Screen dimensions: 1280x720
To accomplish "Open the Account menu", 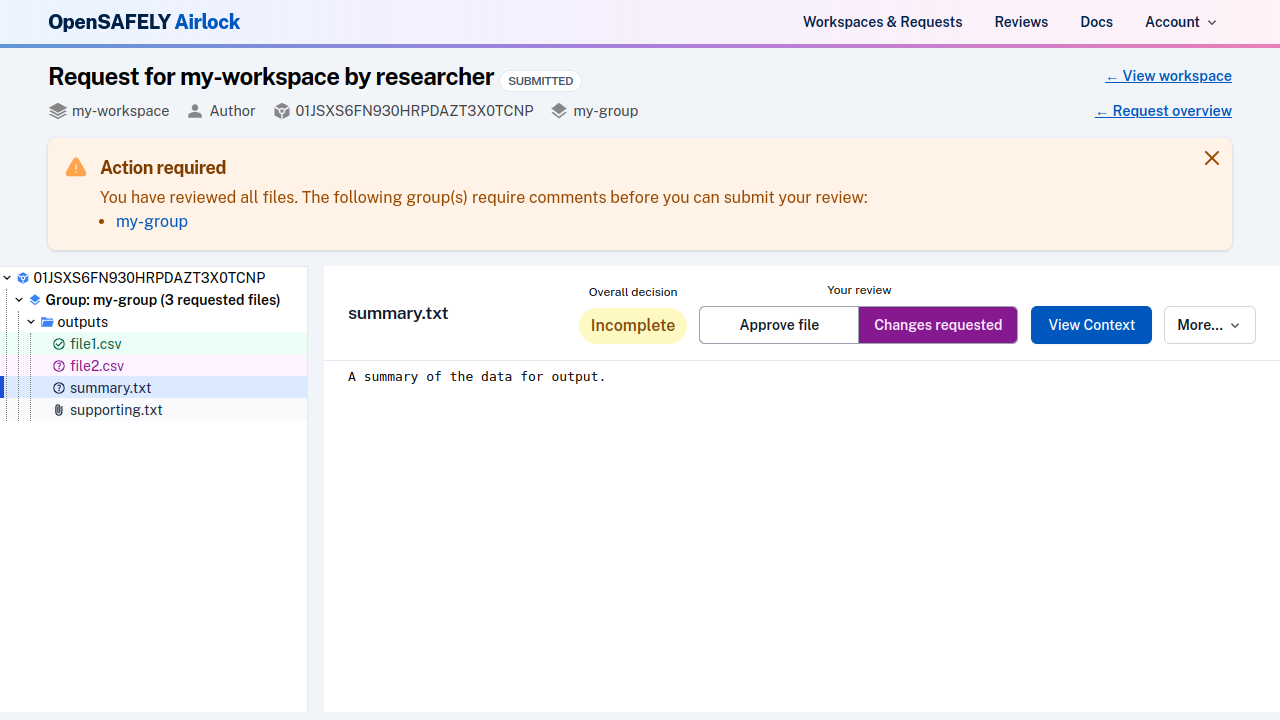I will 1179,22.
